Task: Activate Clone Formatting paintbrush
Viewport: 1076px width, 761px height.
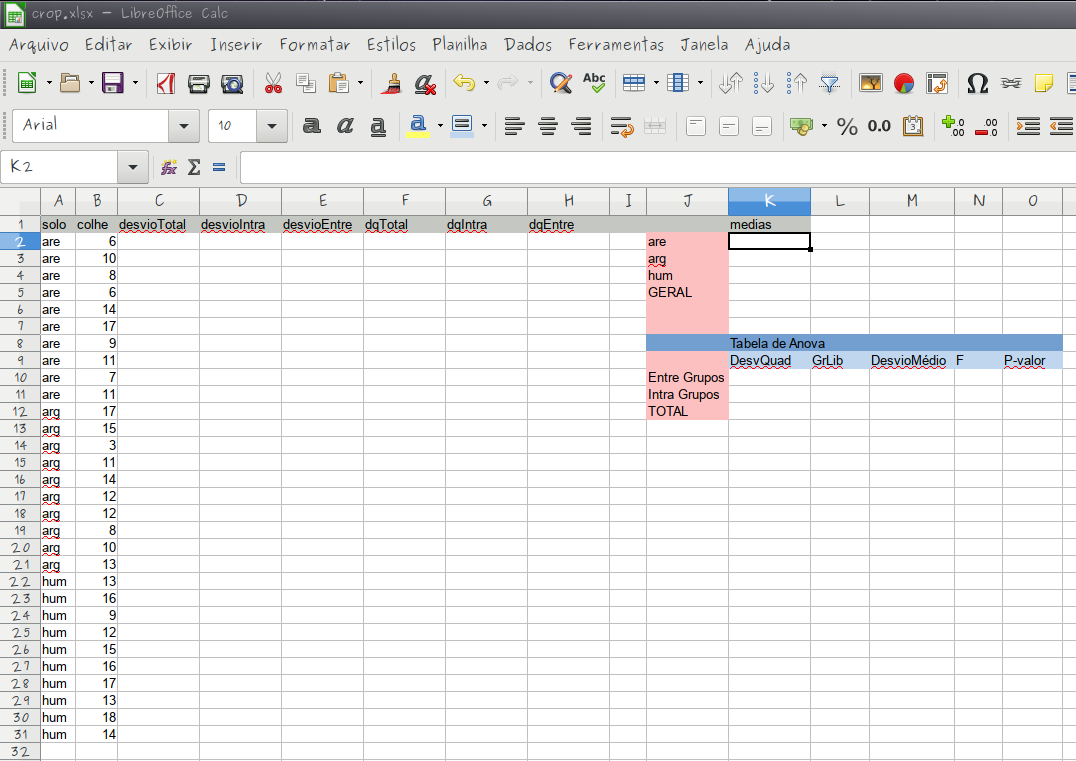Action: click(394, 83)
